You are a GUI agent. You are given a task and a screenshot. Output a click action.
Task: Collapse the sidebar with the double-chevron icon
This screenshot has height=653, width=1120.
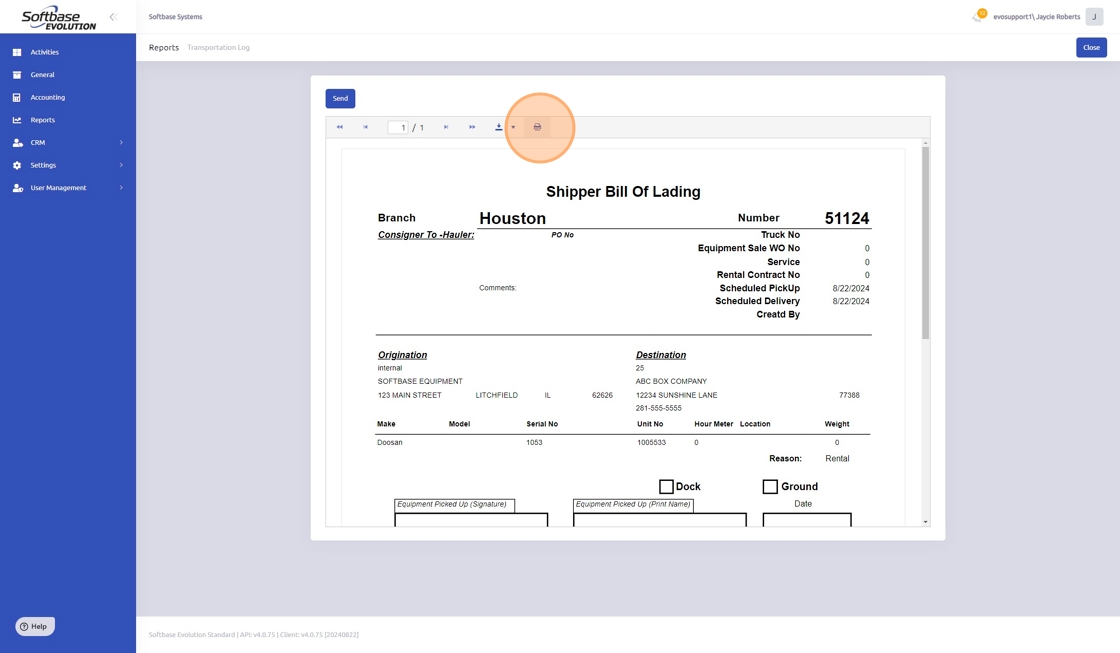(113, 17)
